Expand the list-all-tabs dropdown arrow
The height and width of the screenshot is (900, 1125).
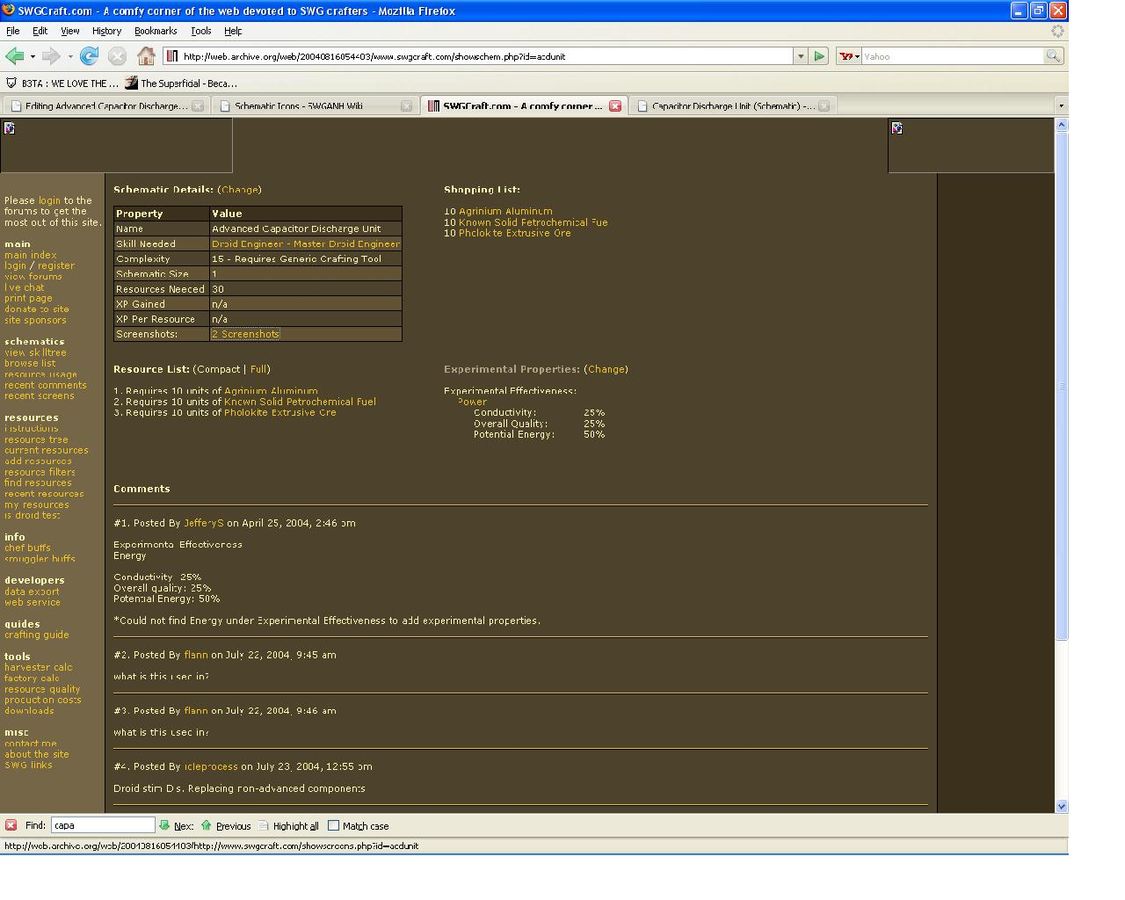tap(1060, 106)
